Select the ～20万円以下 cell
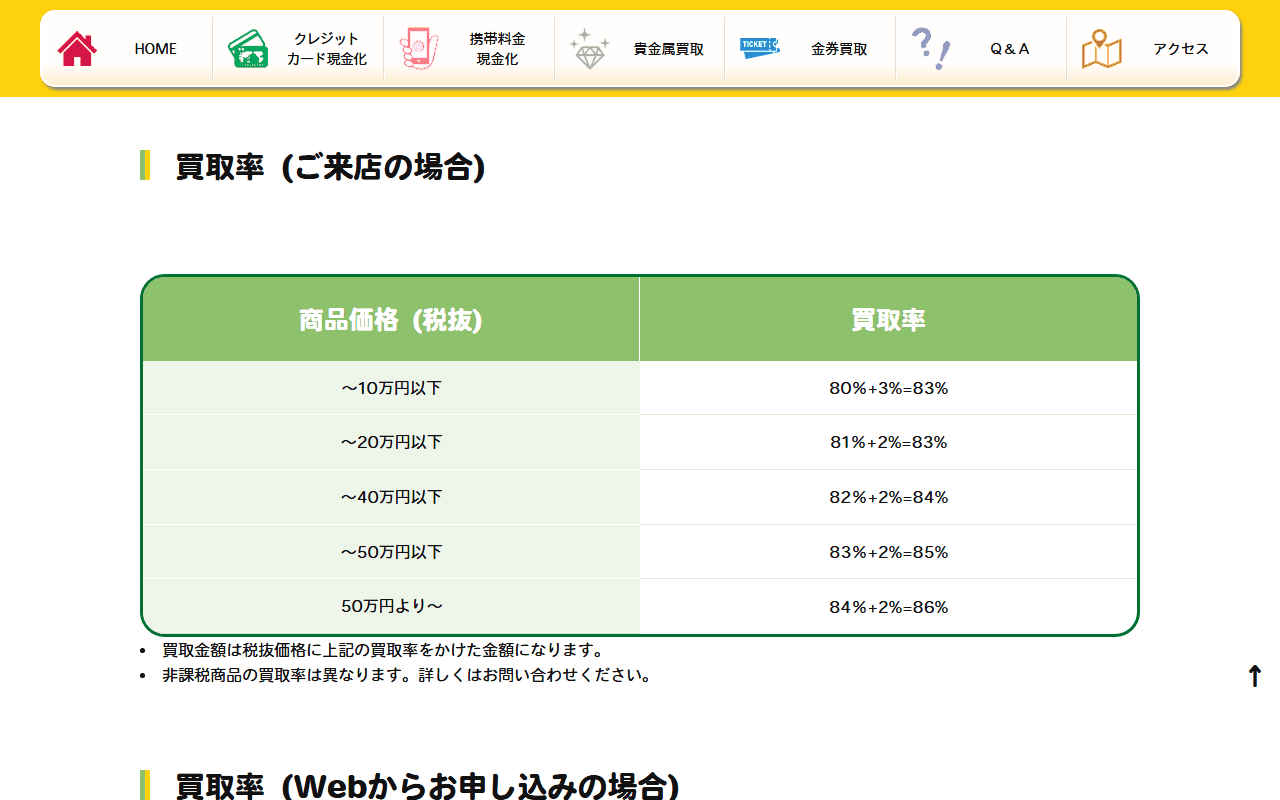Viewport: 1280px width, 800px height. click(391, 442)
